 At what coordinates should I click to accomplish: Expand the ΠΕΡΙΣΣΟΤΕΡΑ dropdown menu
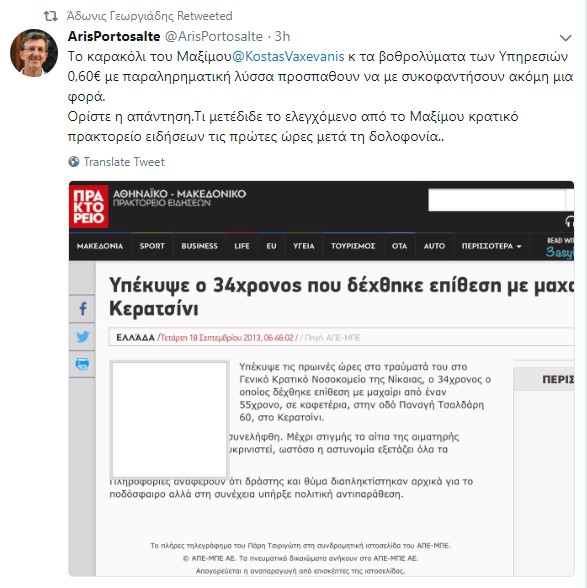click(x=491, y=246)
